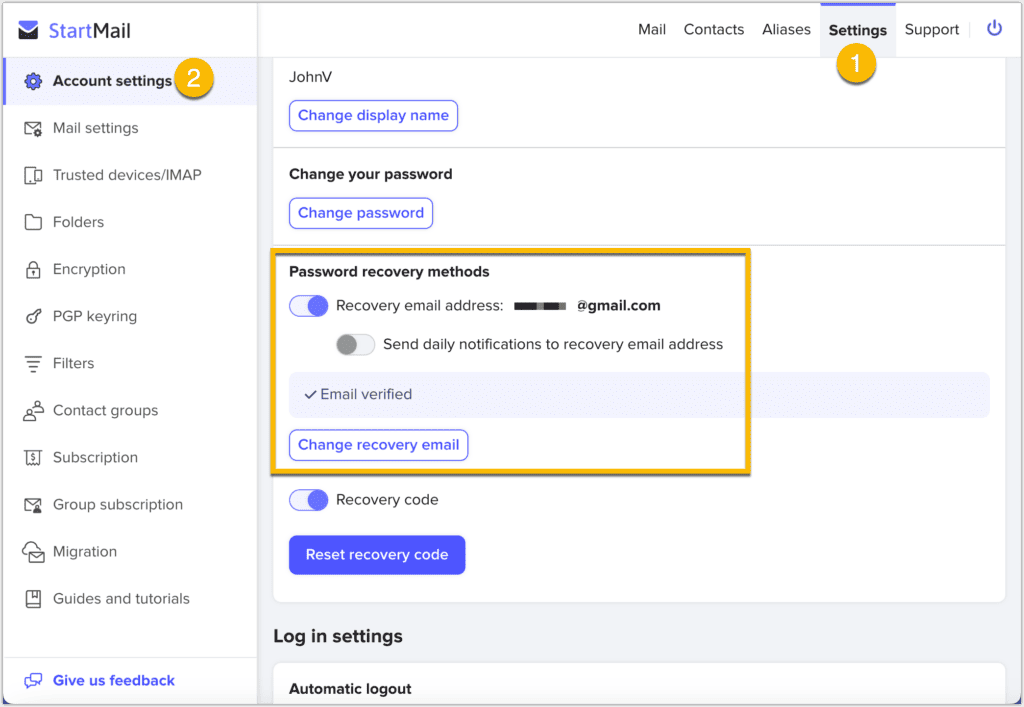Open the Give us feedback link
Image resolution: width=1024 pixels, height=707 pixels.
tap(113, 681)
